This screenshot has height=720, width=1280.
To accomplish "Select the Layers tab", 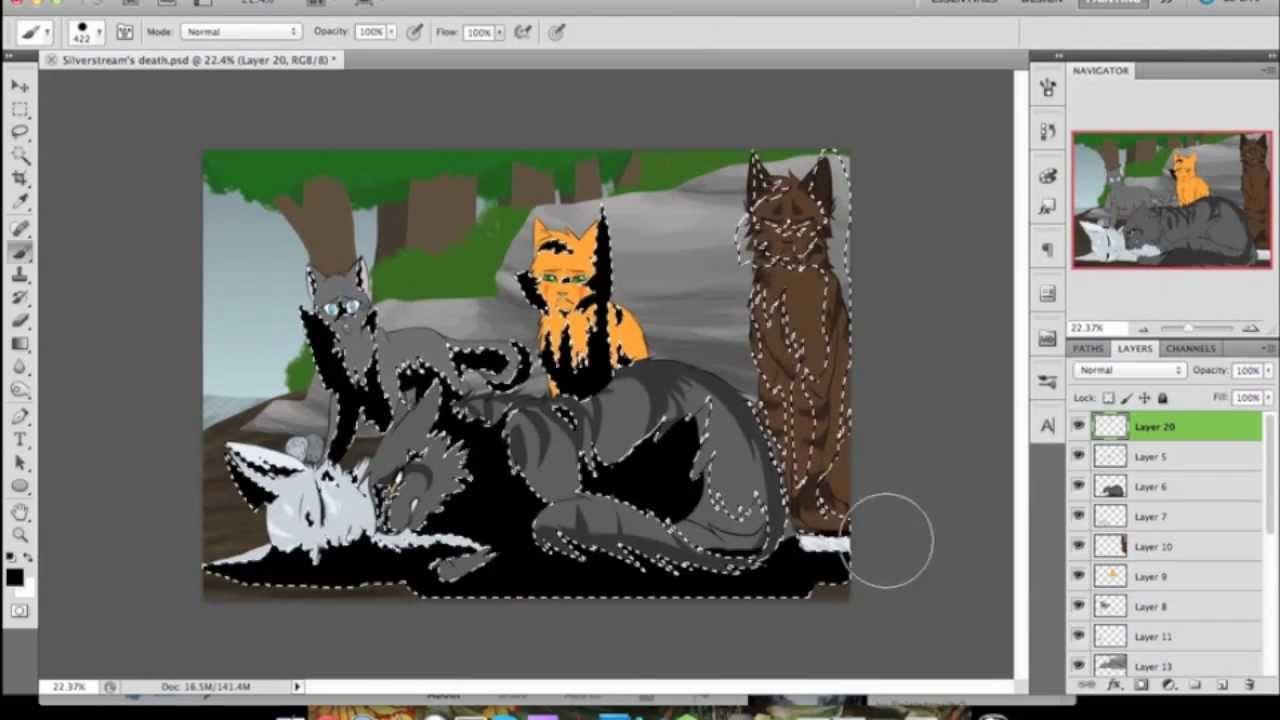I will click(1134, 348).
